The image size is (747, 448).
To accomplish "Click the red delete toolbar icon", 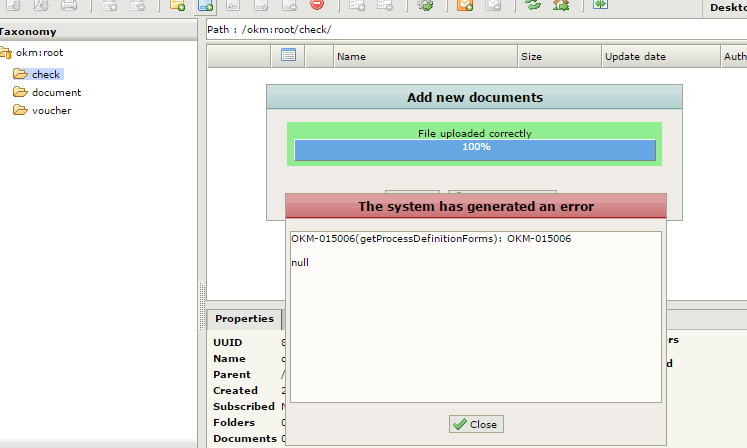I will (x=317, y=6).
